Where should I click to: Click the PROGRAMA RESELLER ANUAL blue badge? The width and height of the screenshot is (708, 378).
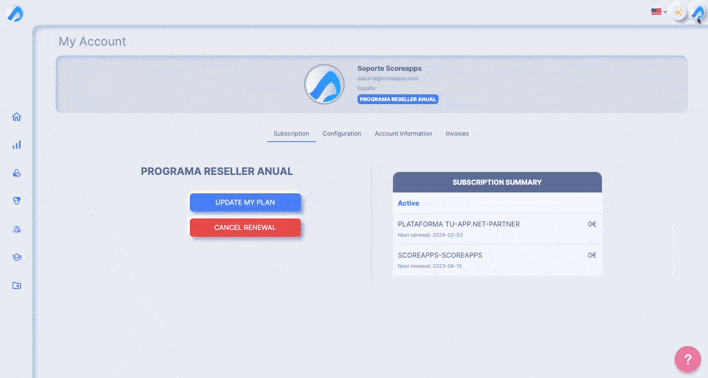coord(398,99)
